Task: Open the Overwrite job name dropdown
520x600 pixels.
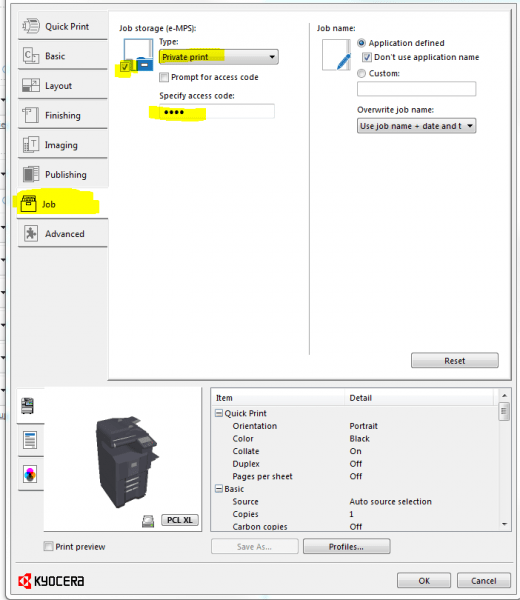Action: click(416, 126)
